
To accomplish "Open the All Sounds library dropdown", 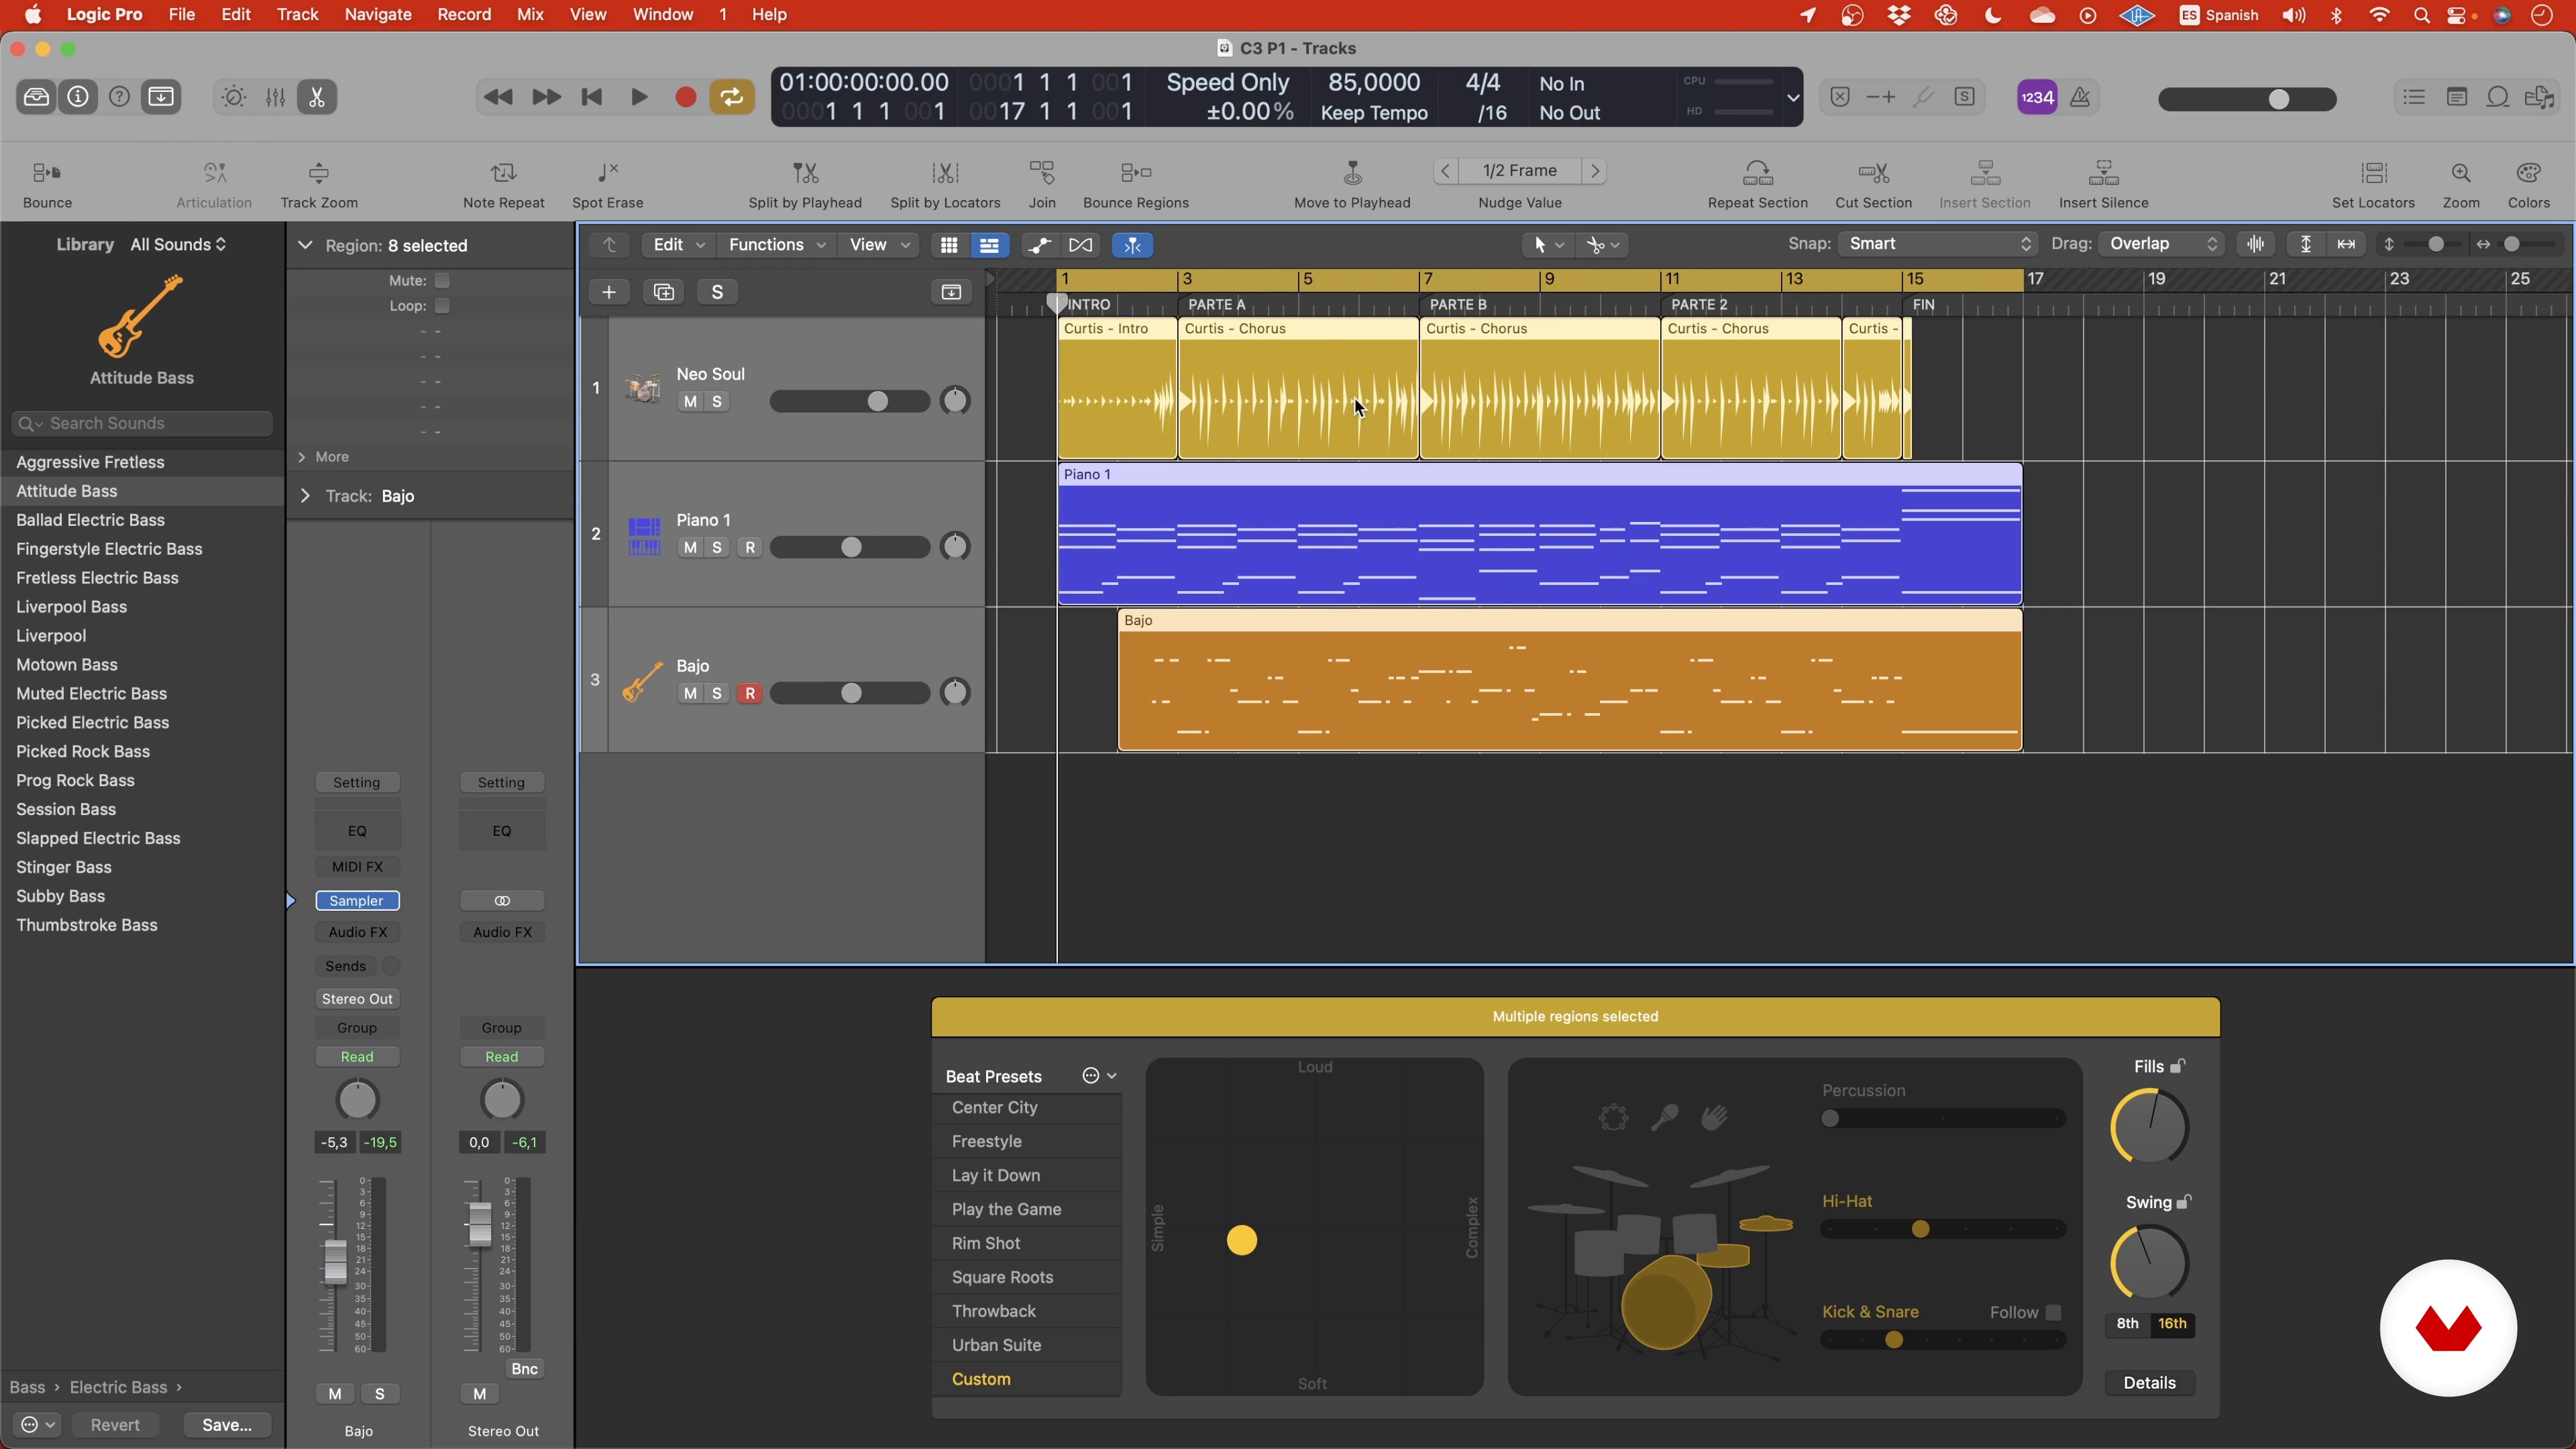I will [x=178, y=245].
